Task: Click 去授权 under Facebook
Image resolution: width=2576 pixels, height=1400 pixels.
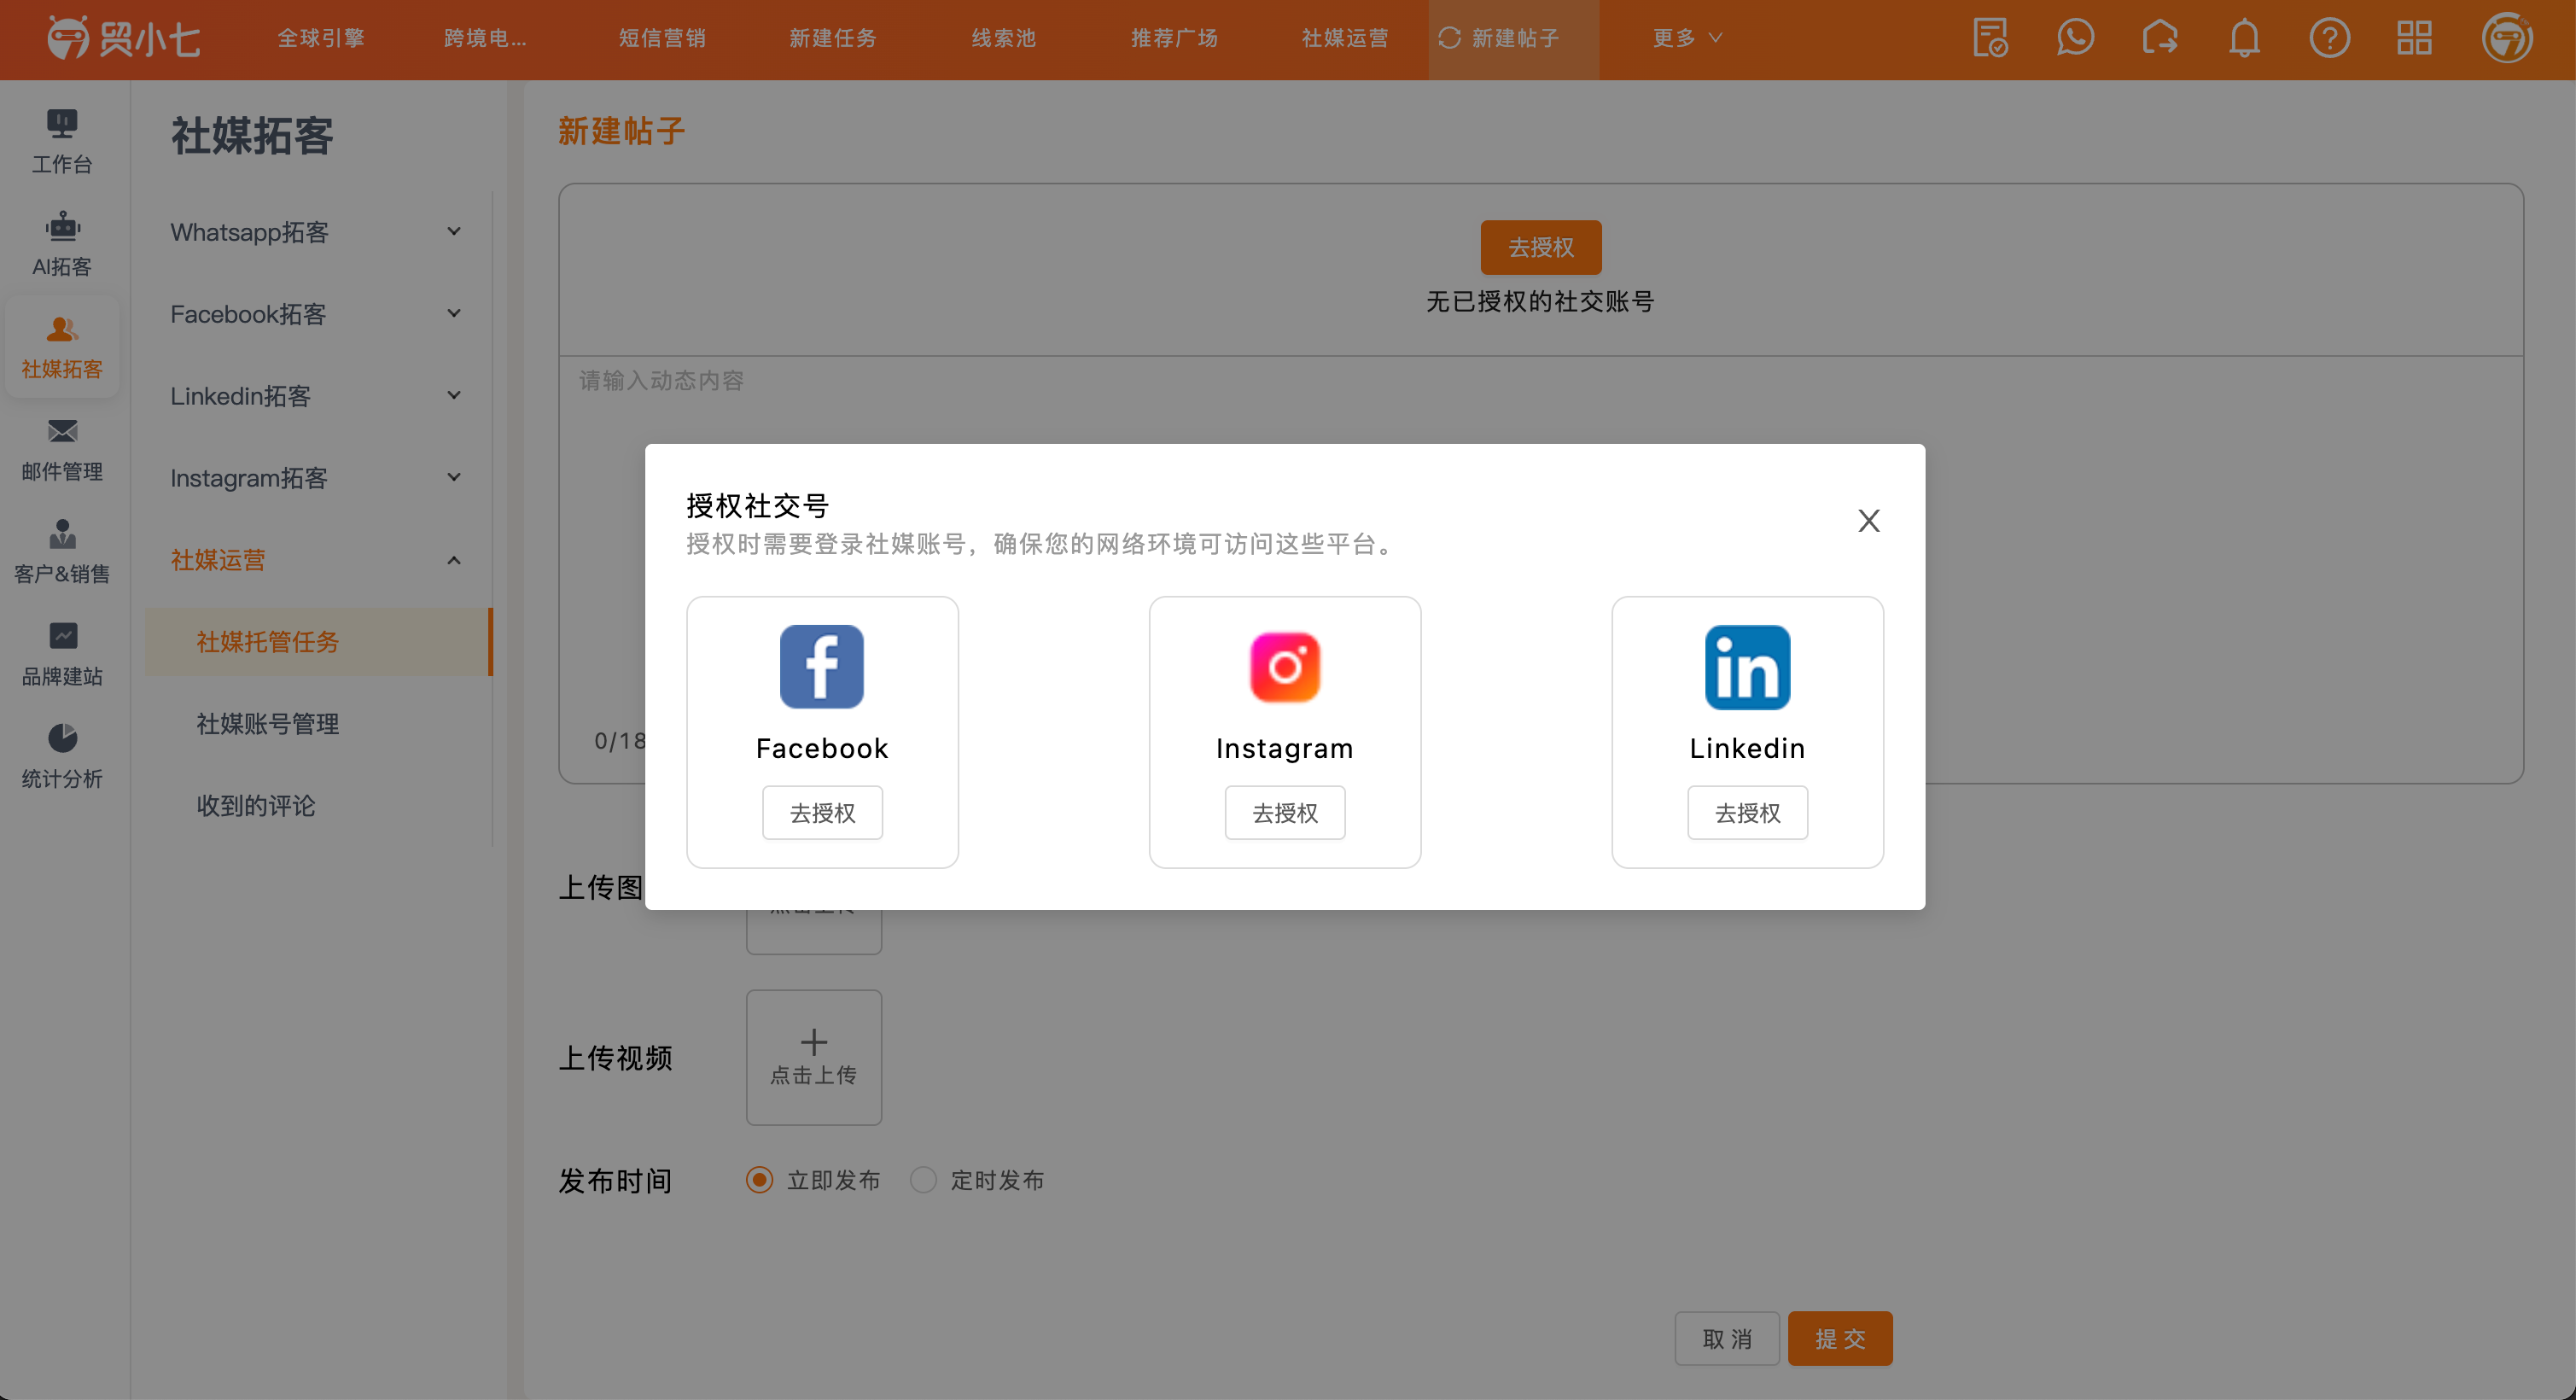Action: (x=822, y=813)
